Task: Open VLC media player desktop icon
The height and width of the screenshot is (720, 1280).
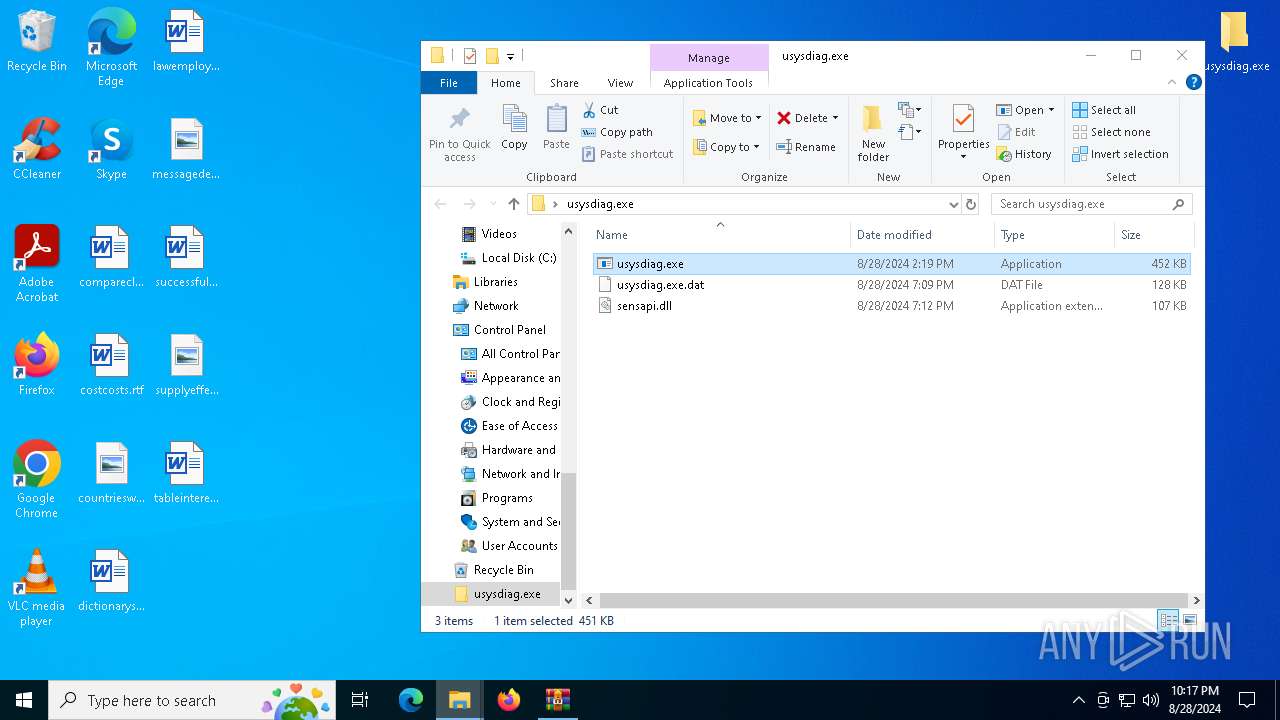Action: tap(36, 588)
